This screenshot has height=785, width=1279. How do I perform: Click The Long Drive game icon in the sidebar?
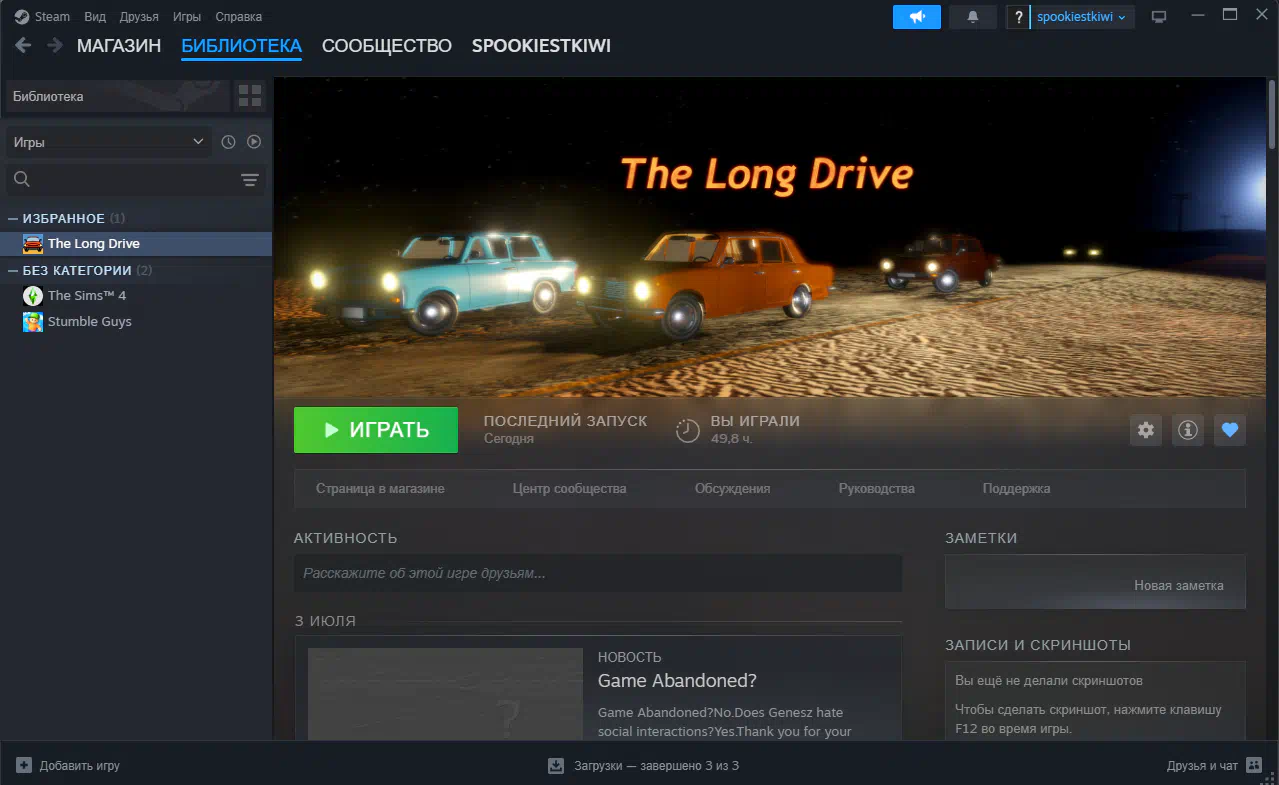pos(33,244)
